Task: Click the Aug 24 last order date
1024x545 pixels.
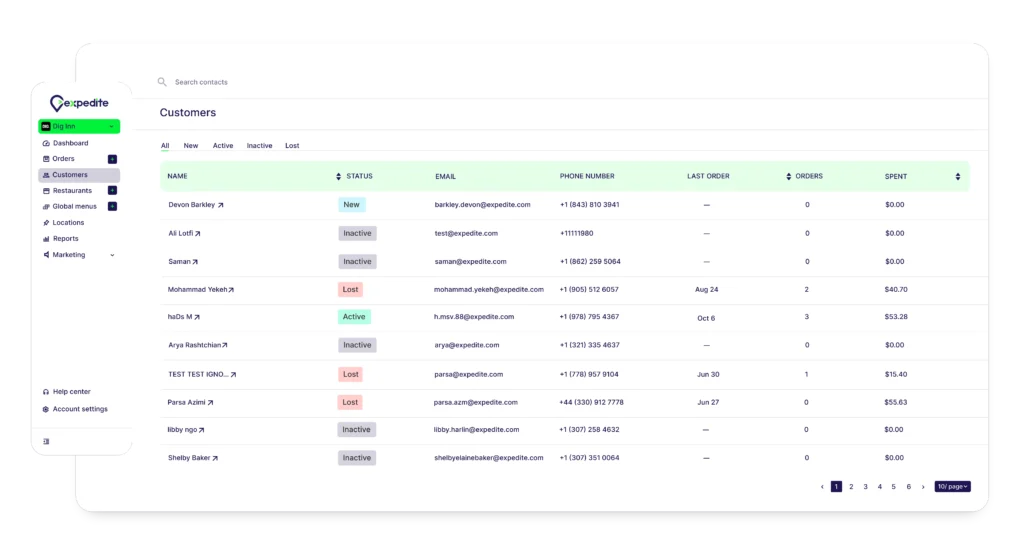Action: pos(707,289)
